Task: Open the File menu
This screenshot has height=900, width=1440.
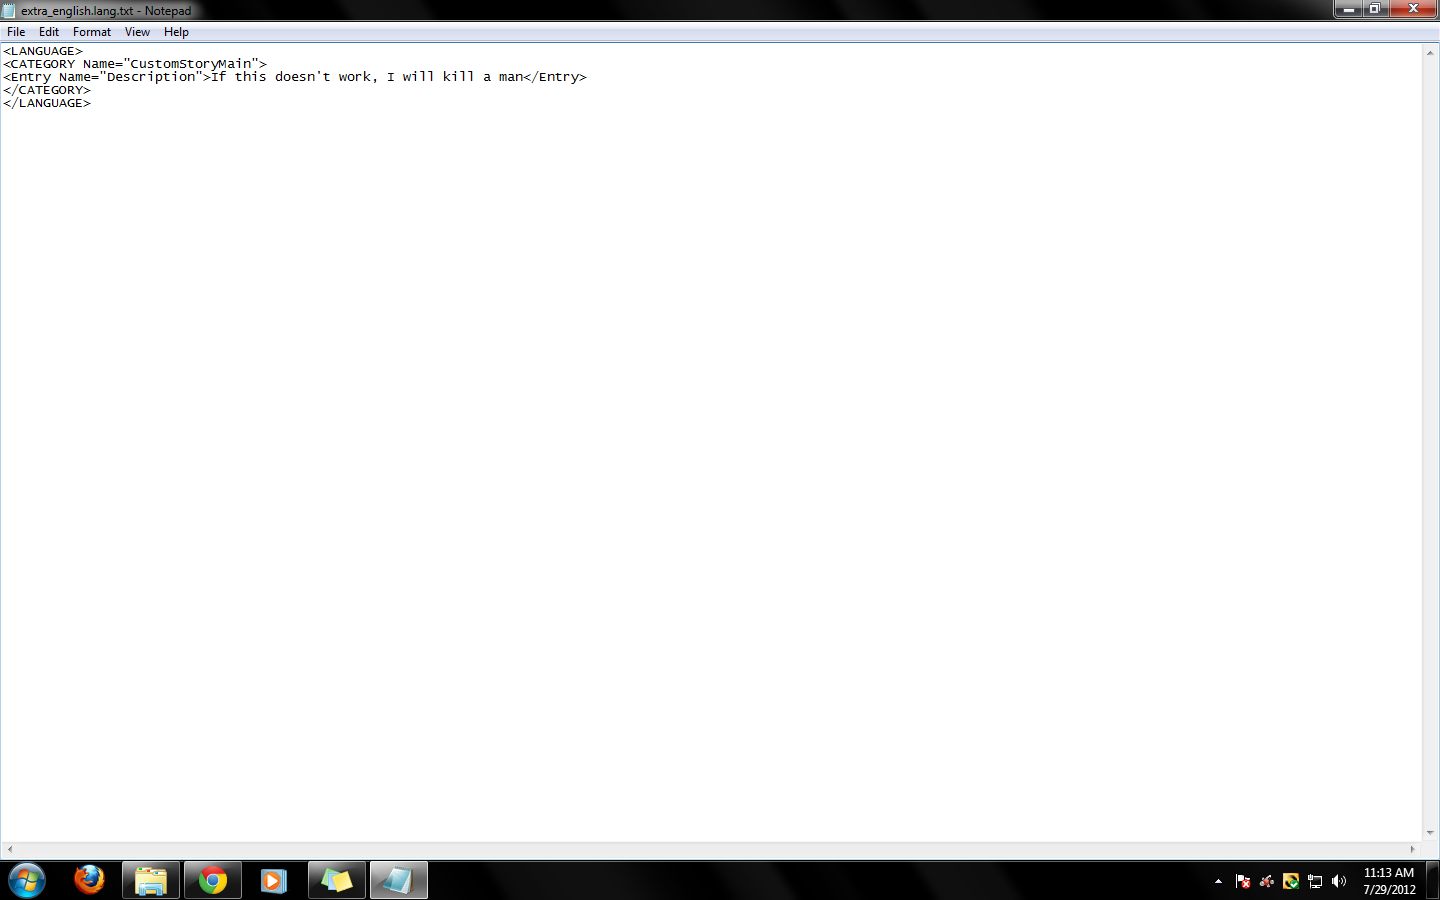Action: coord(16,32)
